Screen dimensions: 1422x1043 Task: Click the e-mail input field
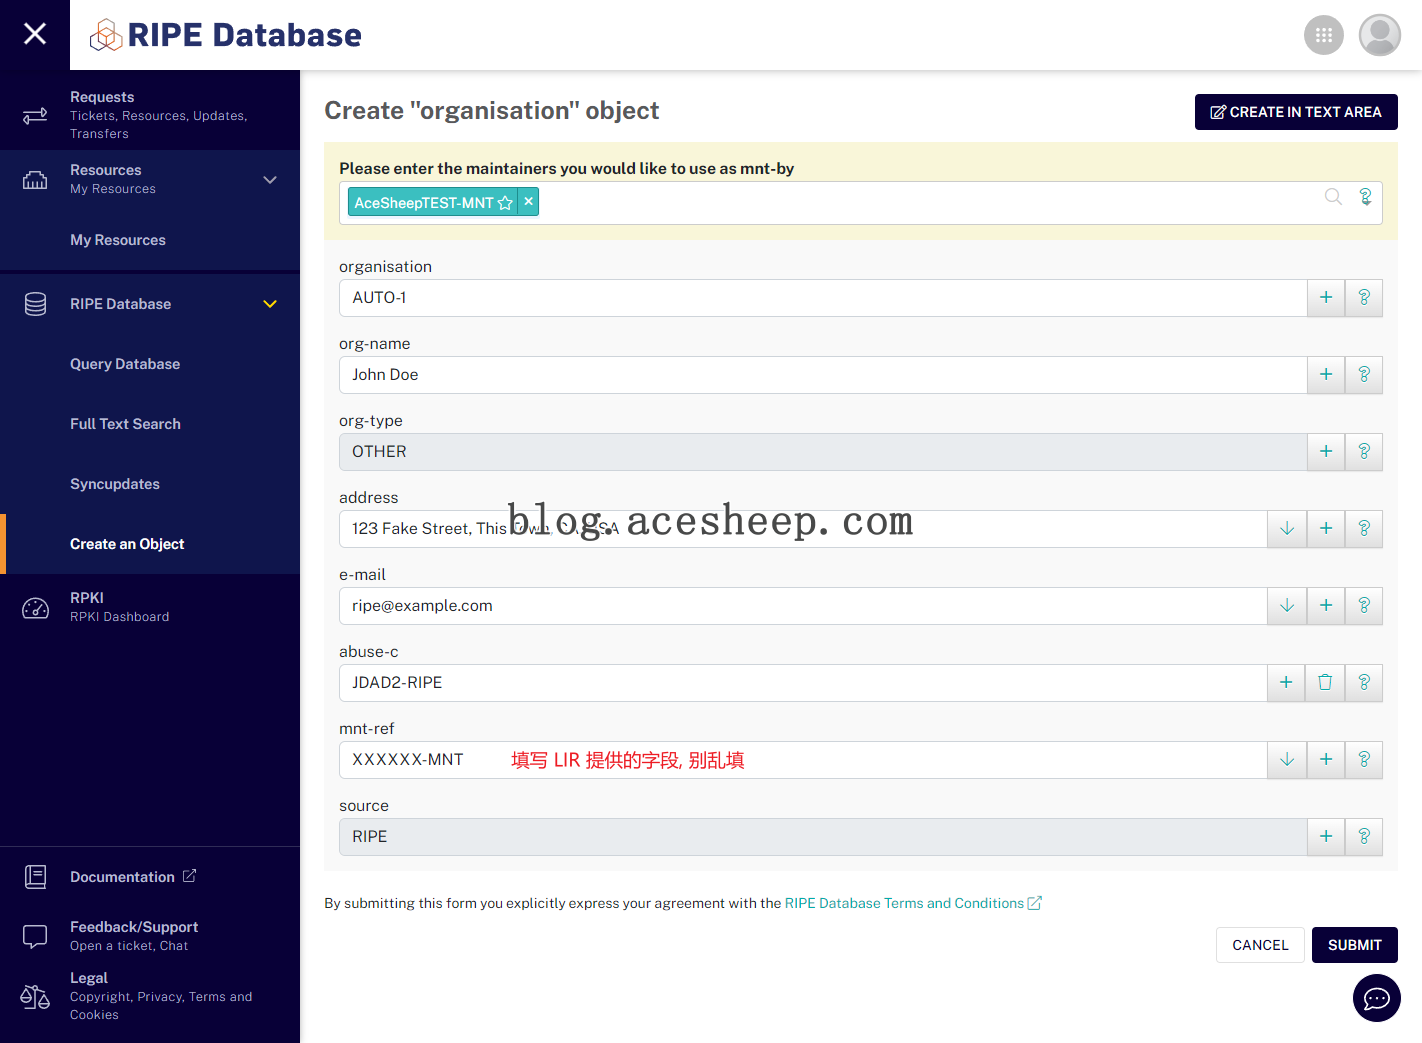(803, 606)
